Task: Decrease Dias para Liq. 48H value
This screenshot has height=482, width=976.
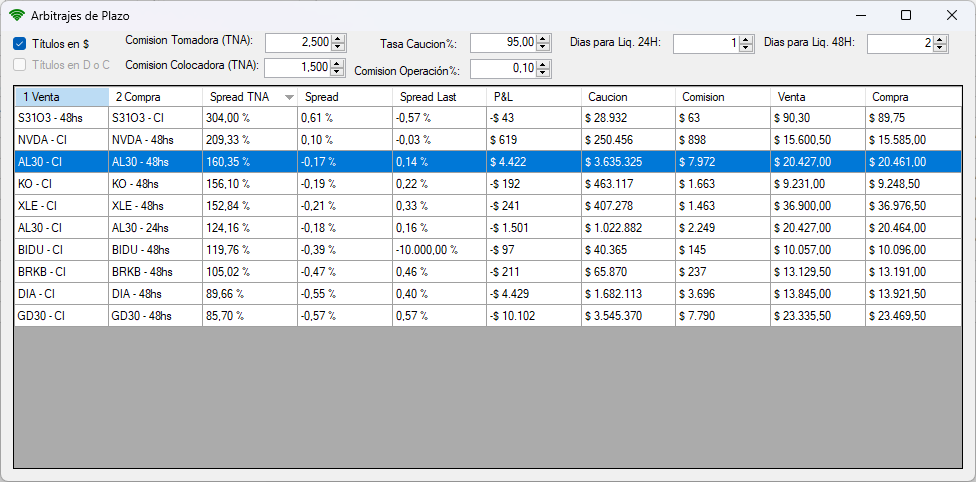Action: pos(940,47)
